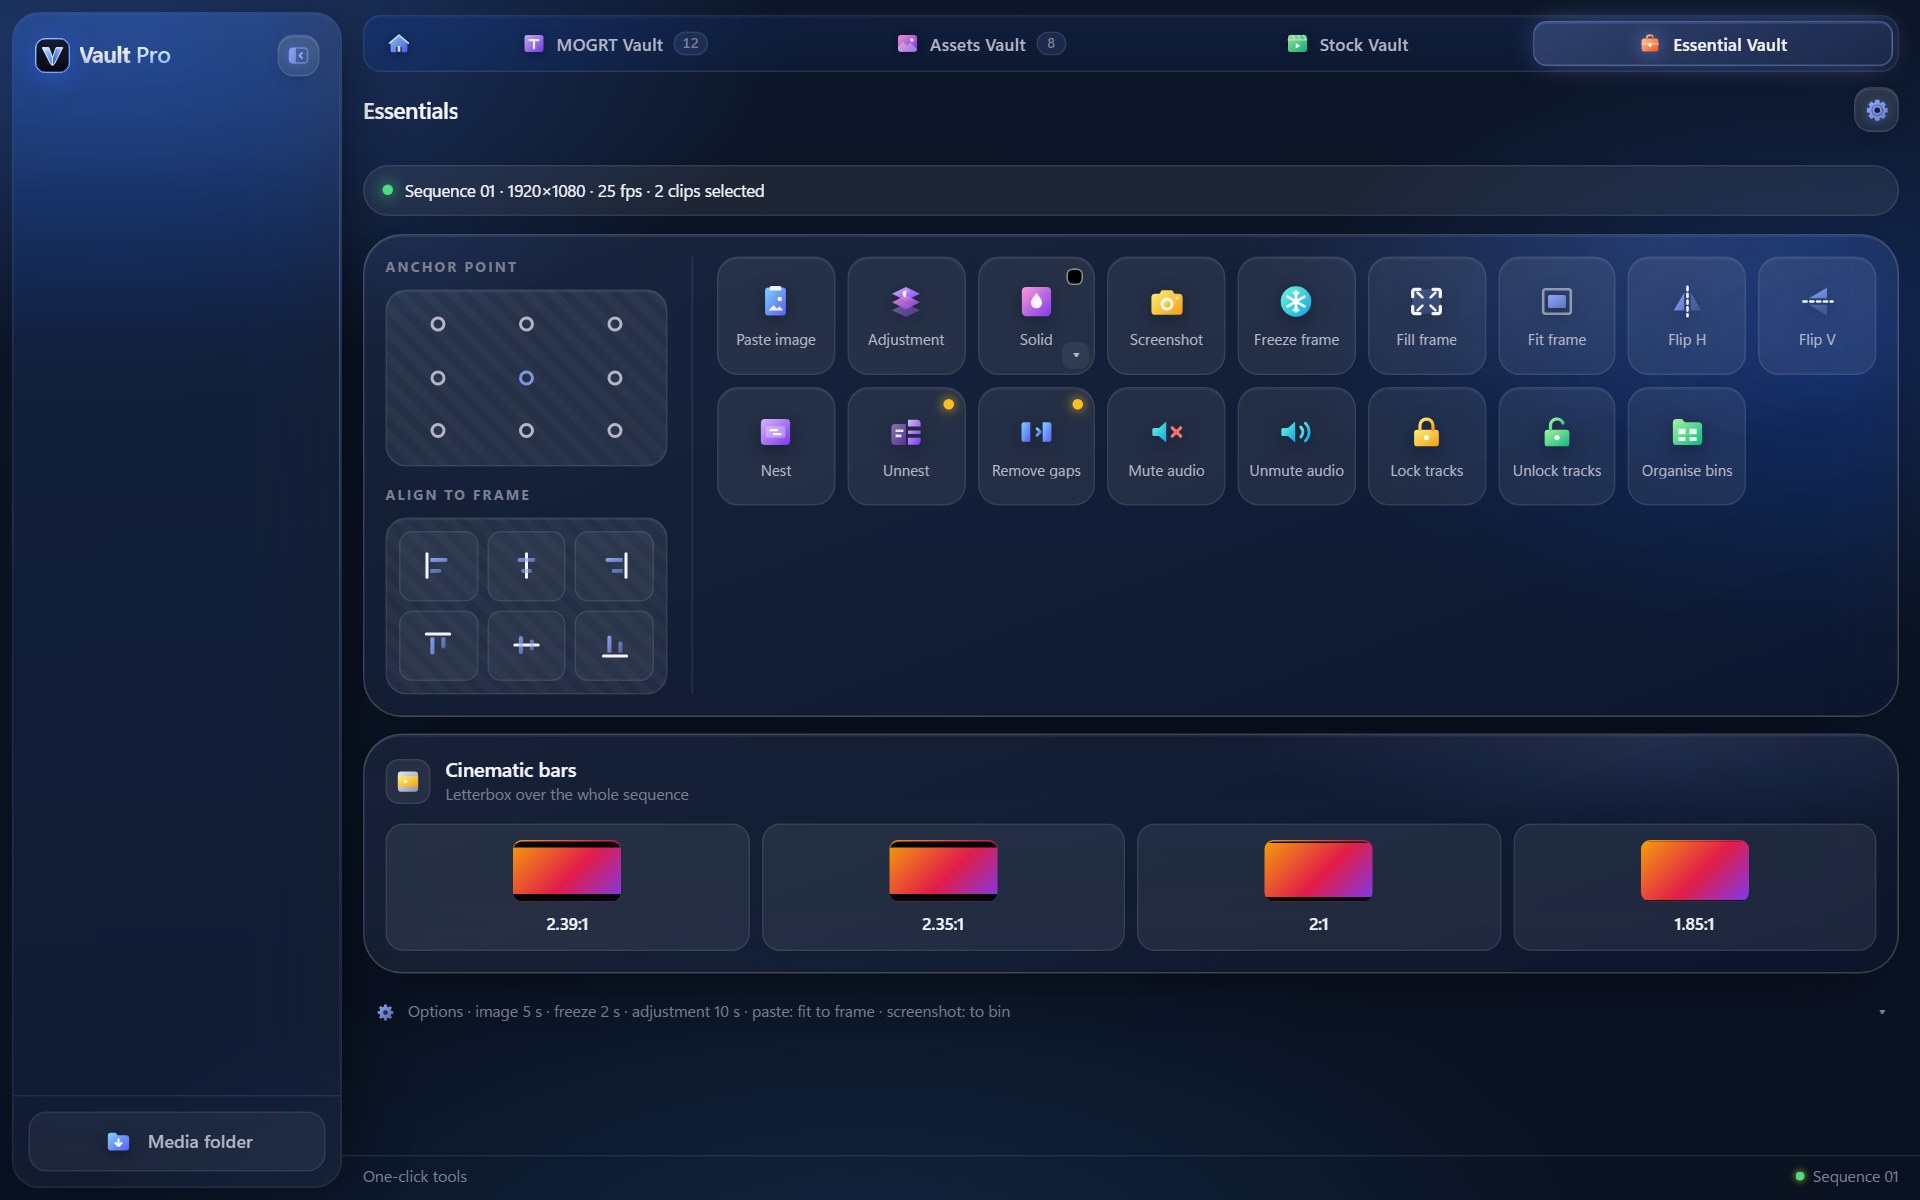Viewport: 1920px width, 1200px height.
Task: Flip clip horizontally with Flip H
Action: coord(1686,316)
